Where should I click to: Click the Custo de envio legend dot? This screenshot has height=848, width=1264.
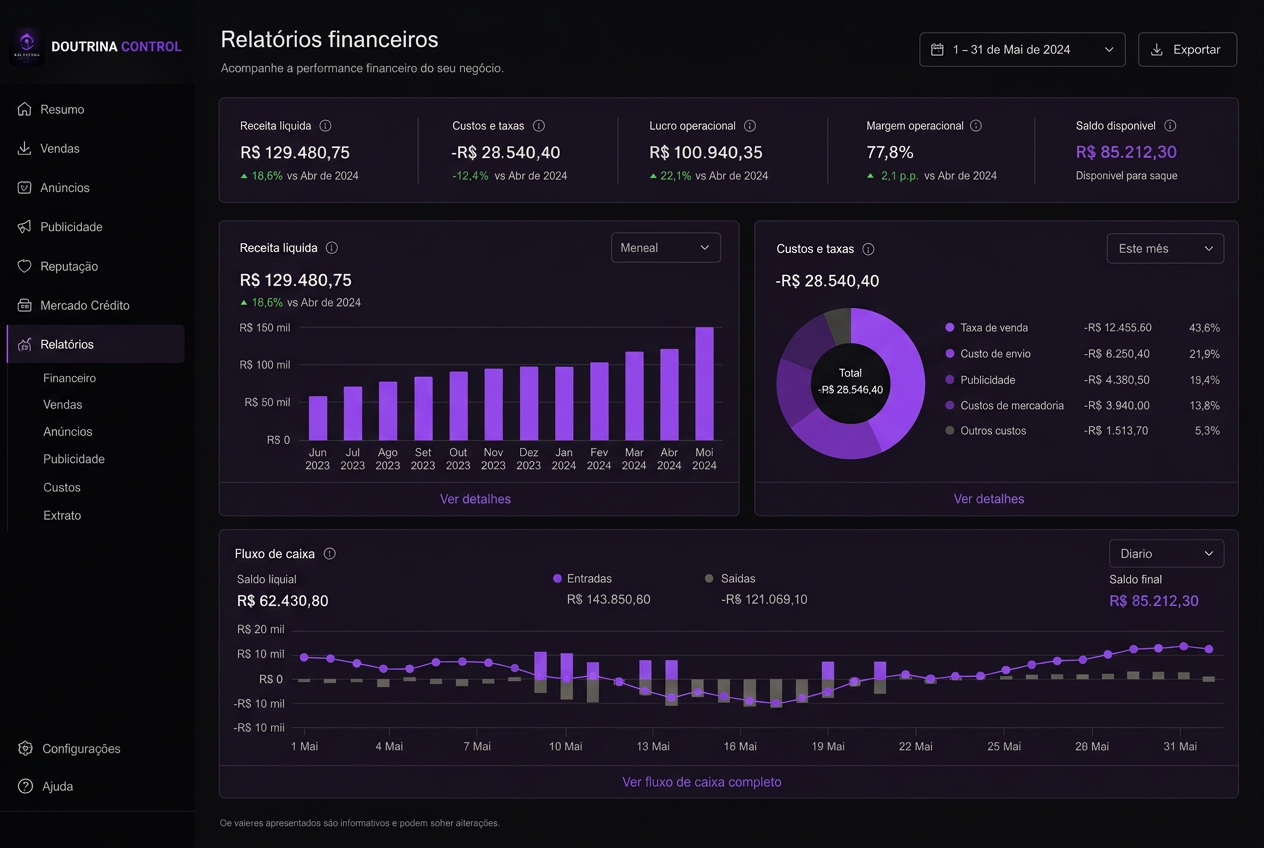(950, 353)
